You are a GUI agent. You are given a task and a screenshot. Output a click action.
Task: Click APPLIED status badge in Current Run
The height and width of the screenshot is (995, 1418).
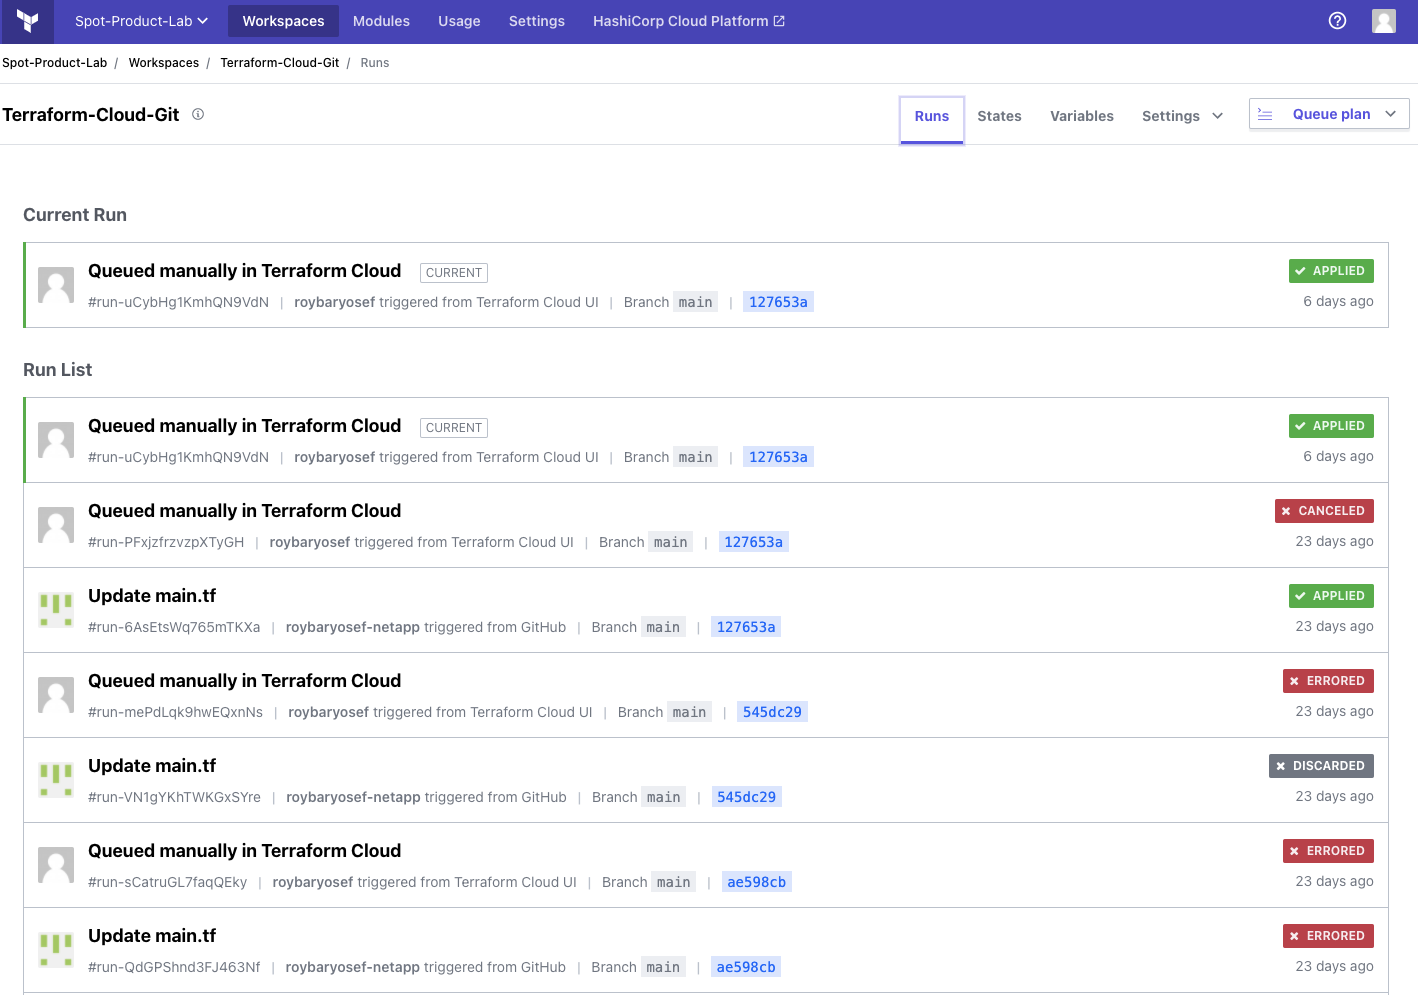point(1331,271)
